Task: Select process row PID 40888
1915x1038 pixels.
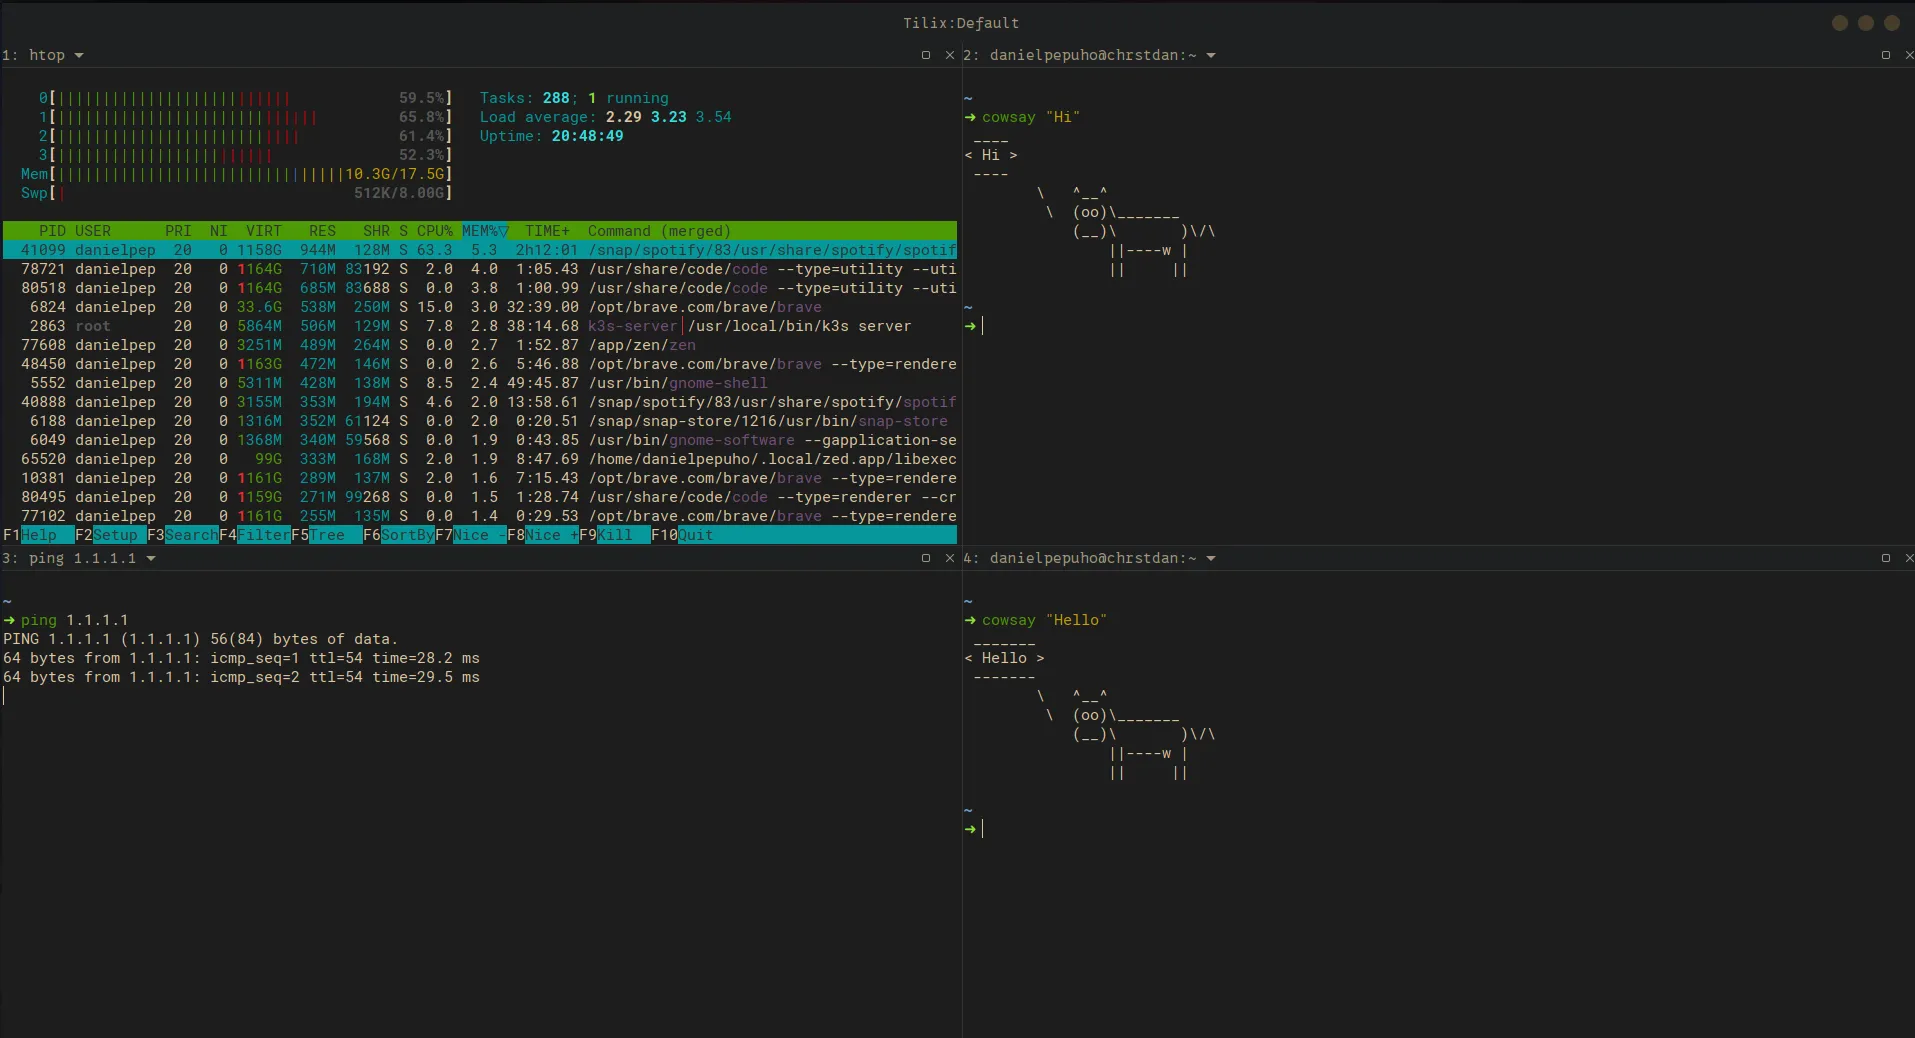Action: pyautogui.click(x=480, y=402)
